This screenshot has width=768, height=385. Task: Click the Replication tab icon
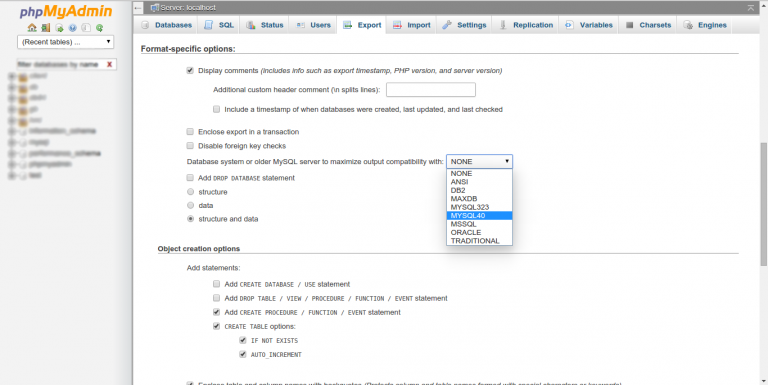(503, 25)
